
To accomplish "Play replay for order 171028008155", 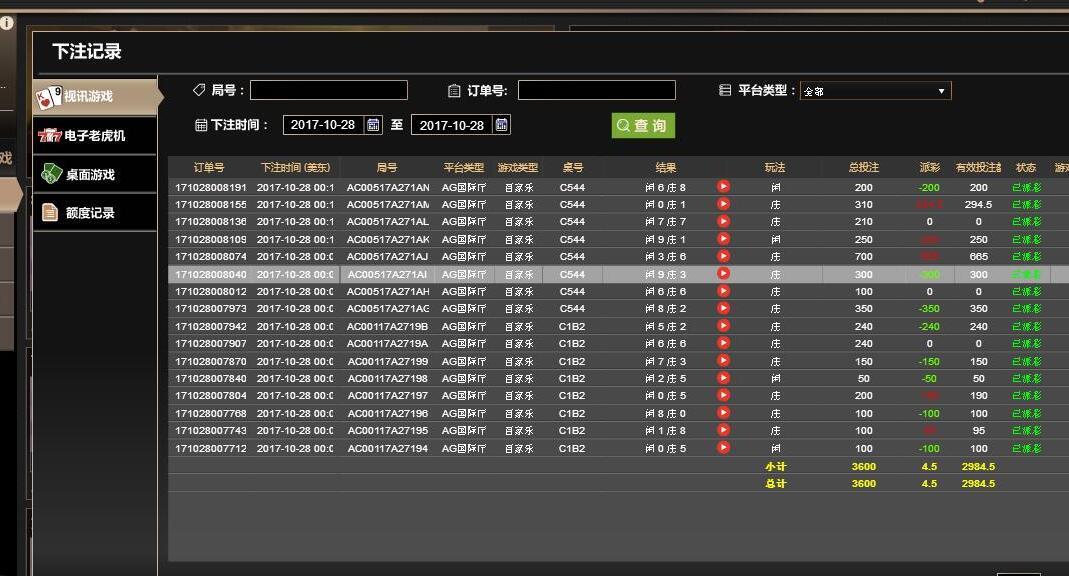I will click(723, 204).
